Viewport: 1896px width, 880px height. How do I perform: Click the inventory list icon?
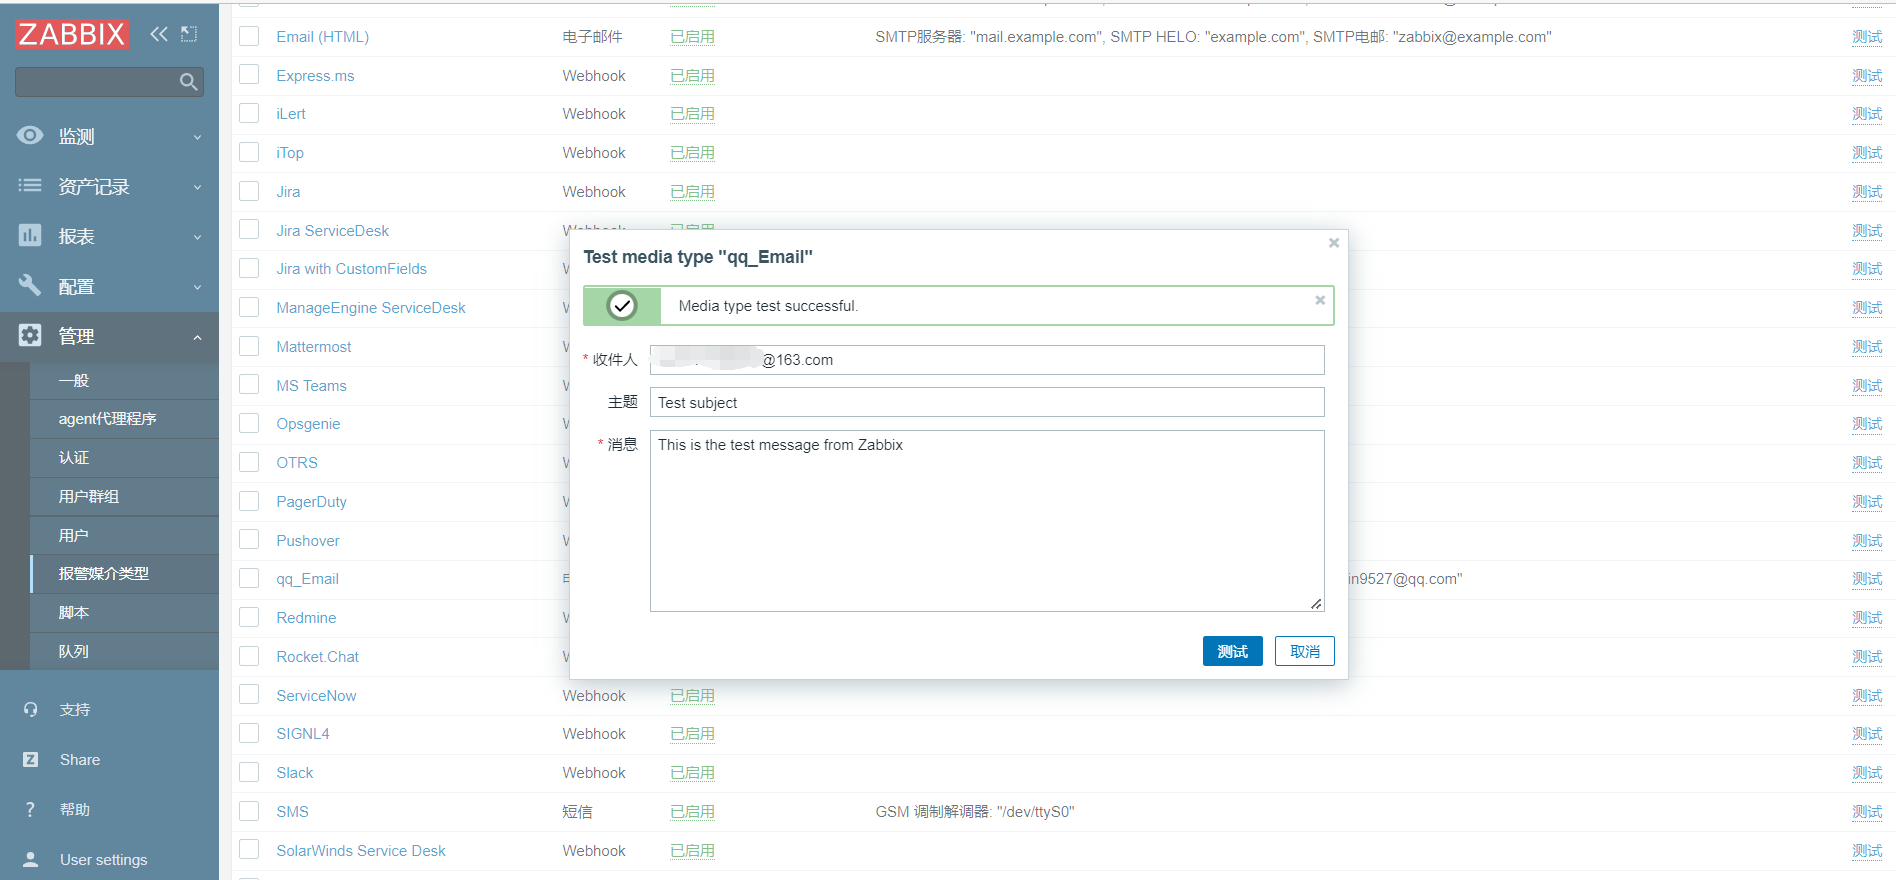tap(30, 185)
